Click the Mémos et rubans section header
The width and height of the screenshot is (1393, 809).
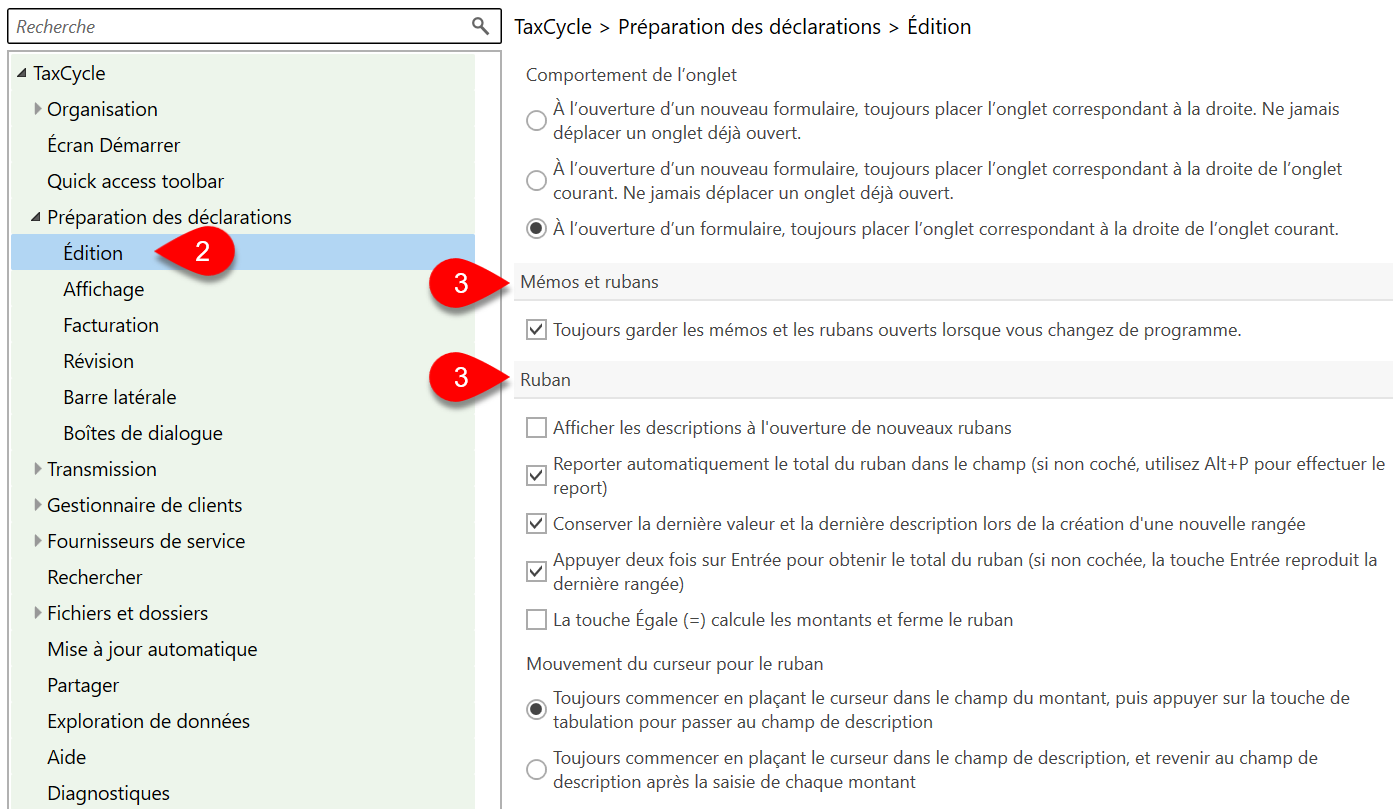pyautogui.click(x=953, y=282)
